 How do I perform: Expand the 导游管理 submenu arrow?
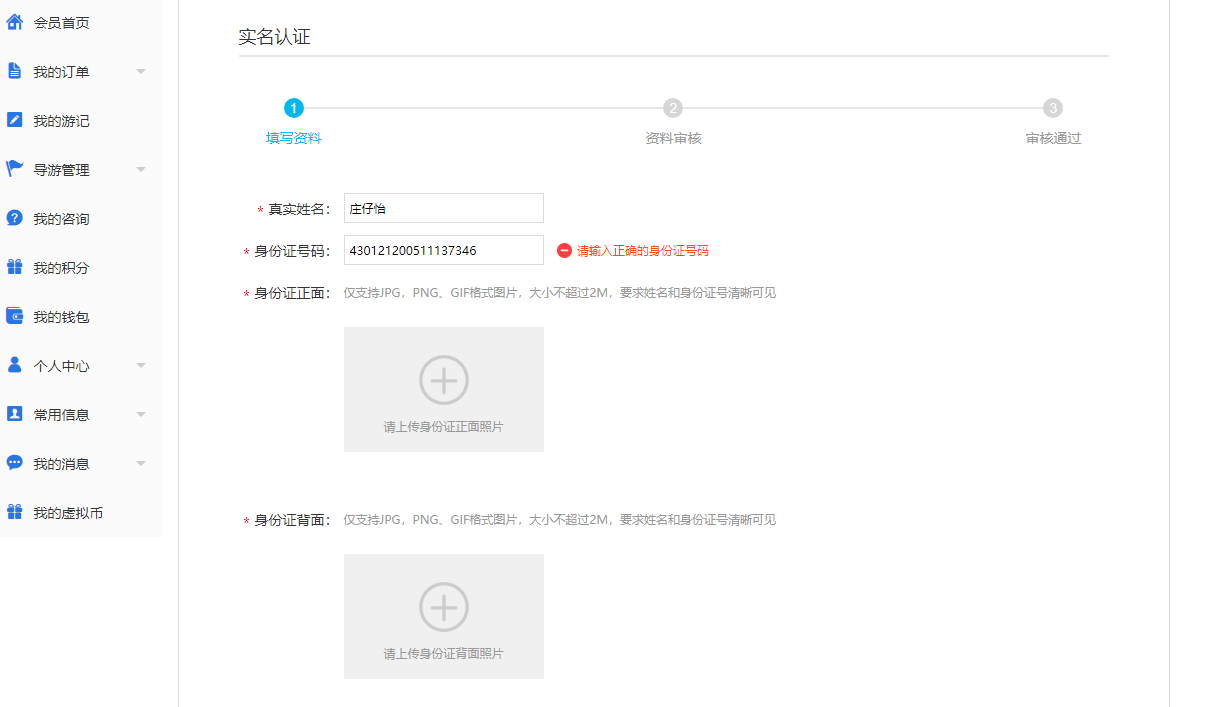(141, 170)
